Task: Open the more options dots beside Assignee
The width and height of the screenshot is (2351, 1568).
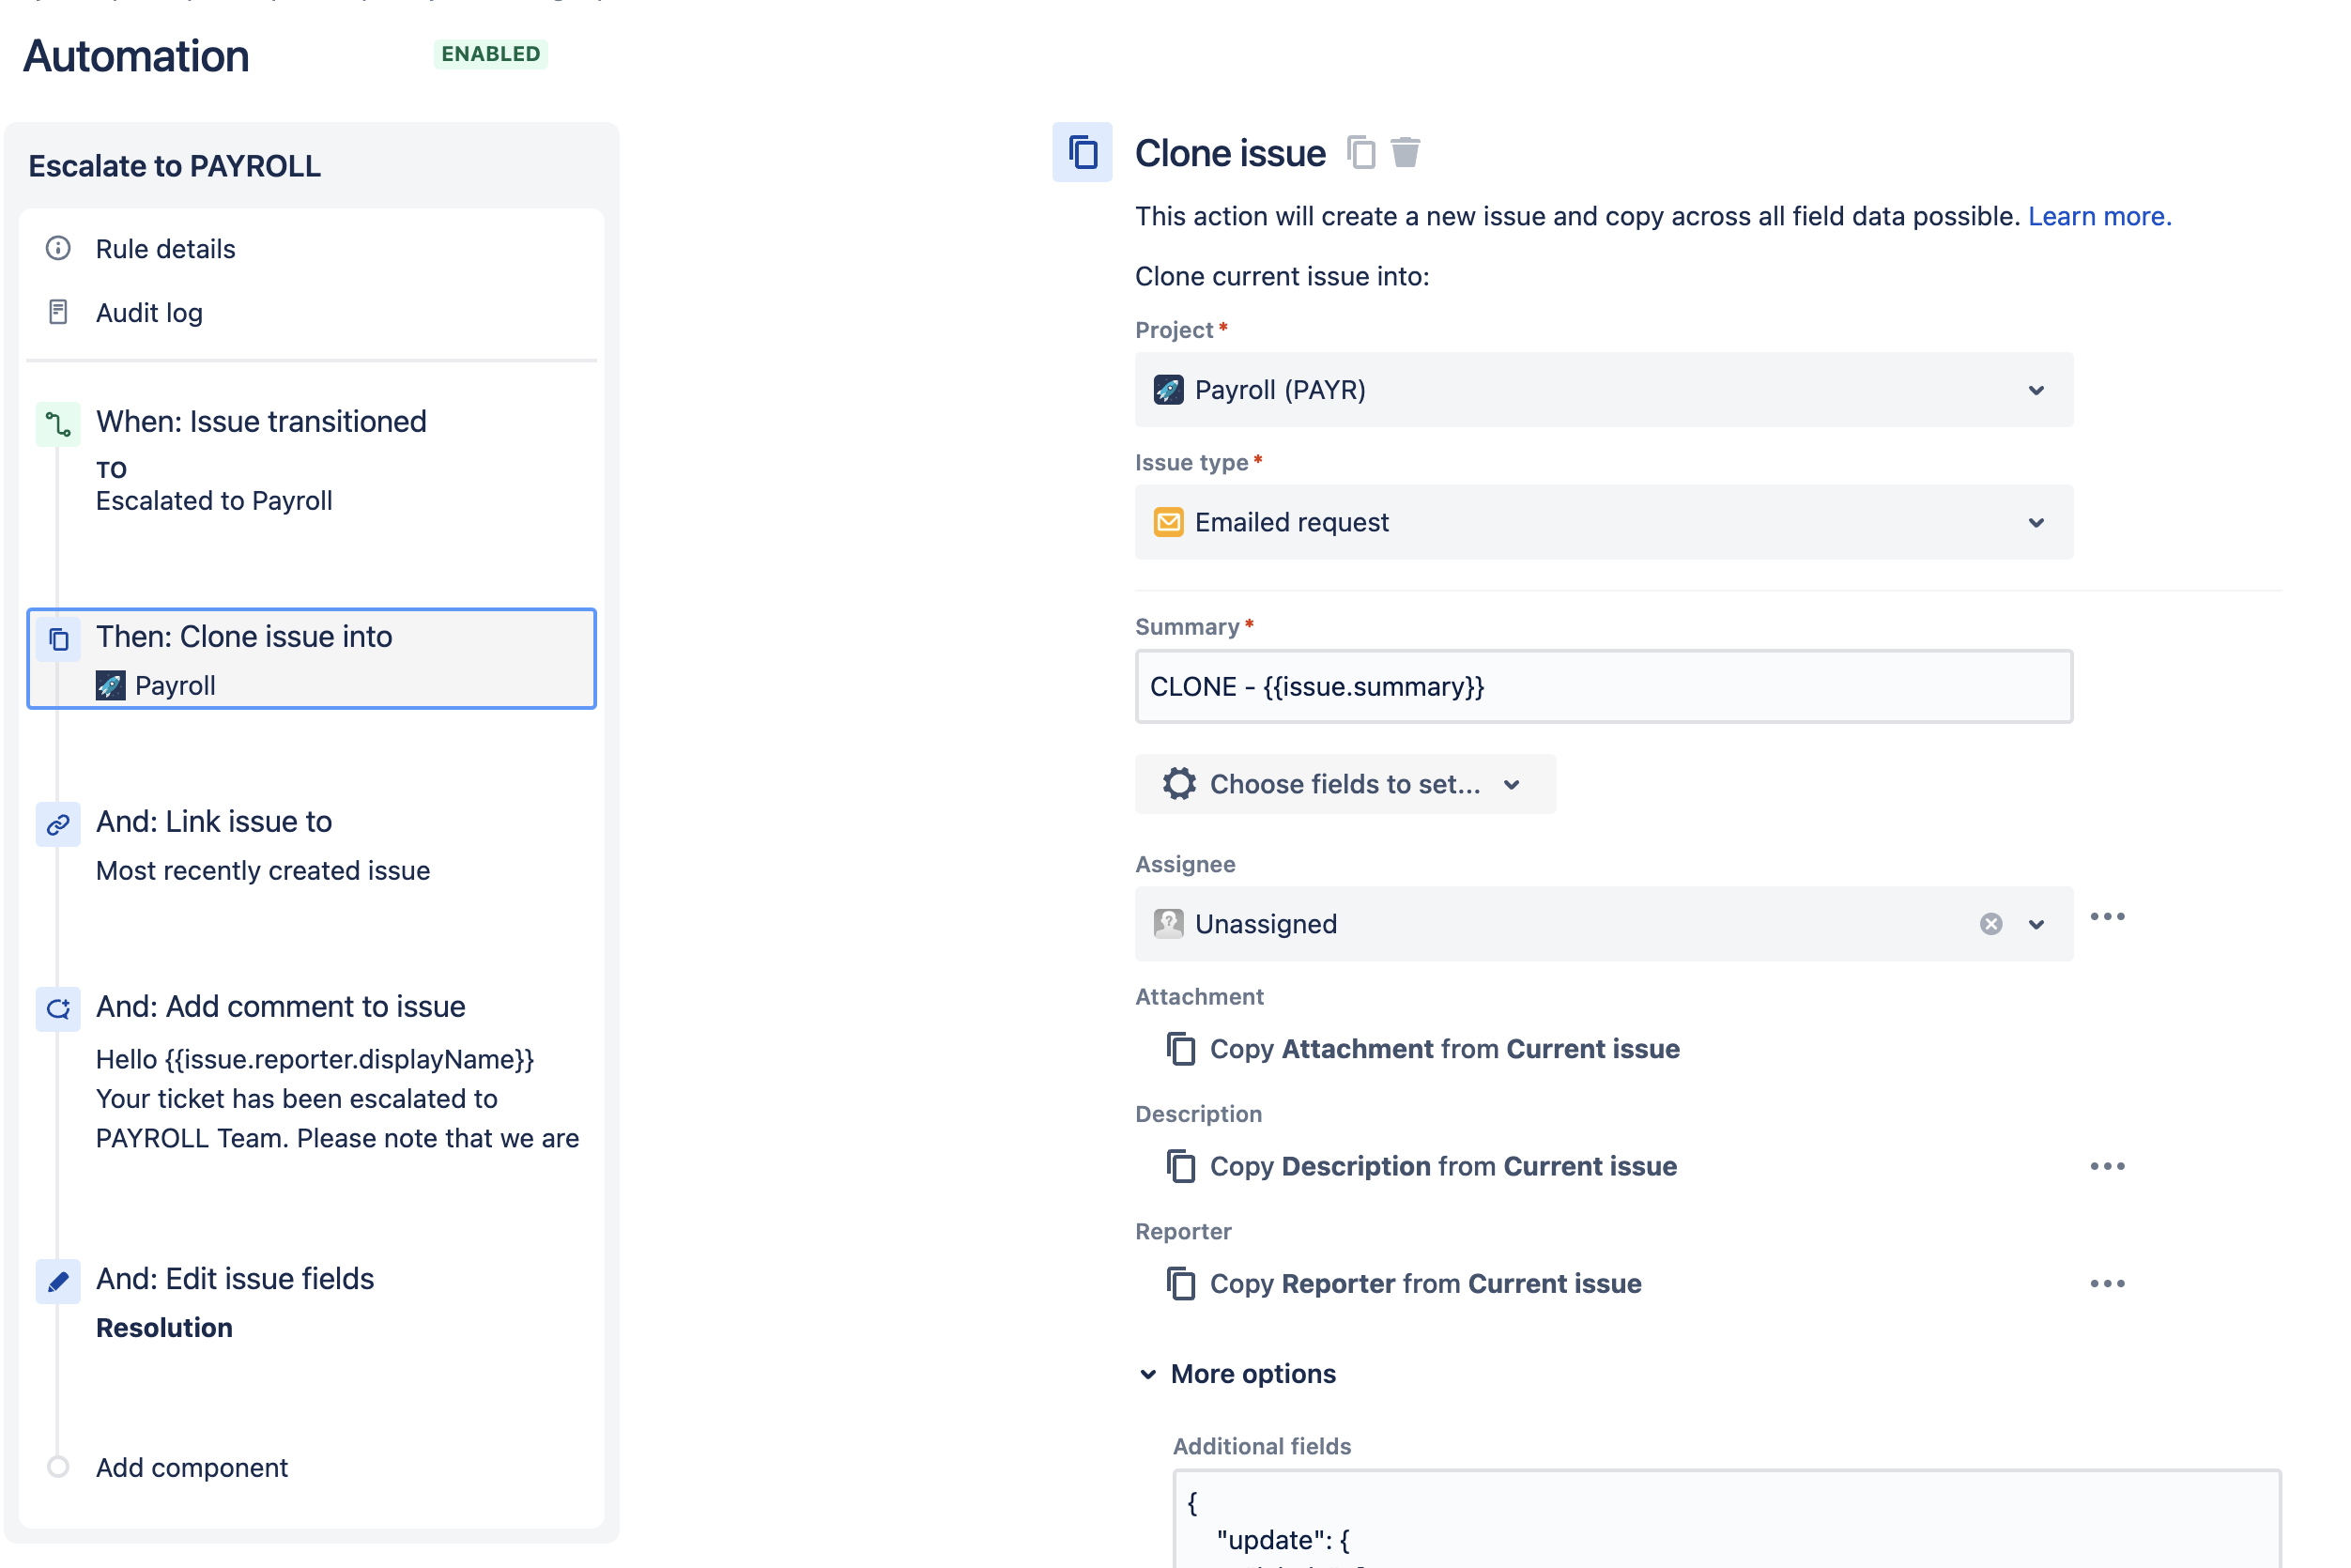Action: click(2107, 917)
